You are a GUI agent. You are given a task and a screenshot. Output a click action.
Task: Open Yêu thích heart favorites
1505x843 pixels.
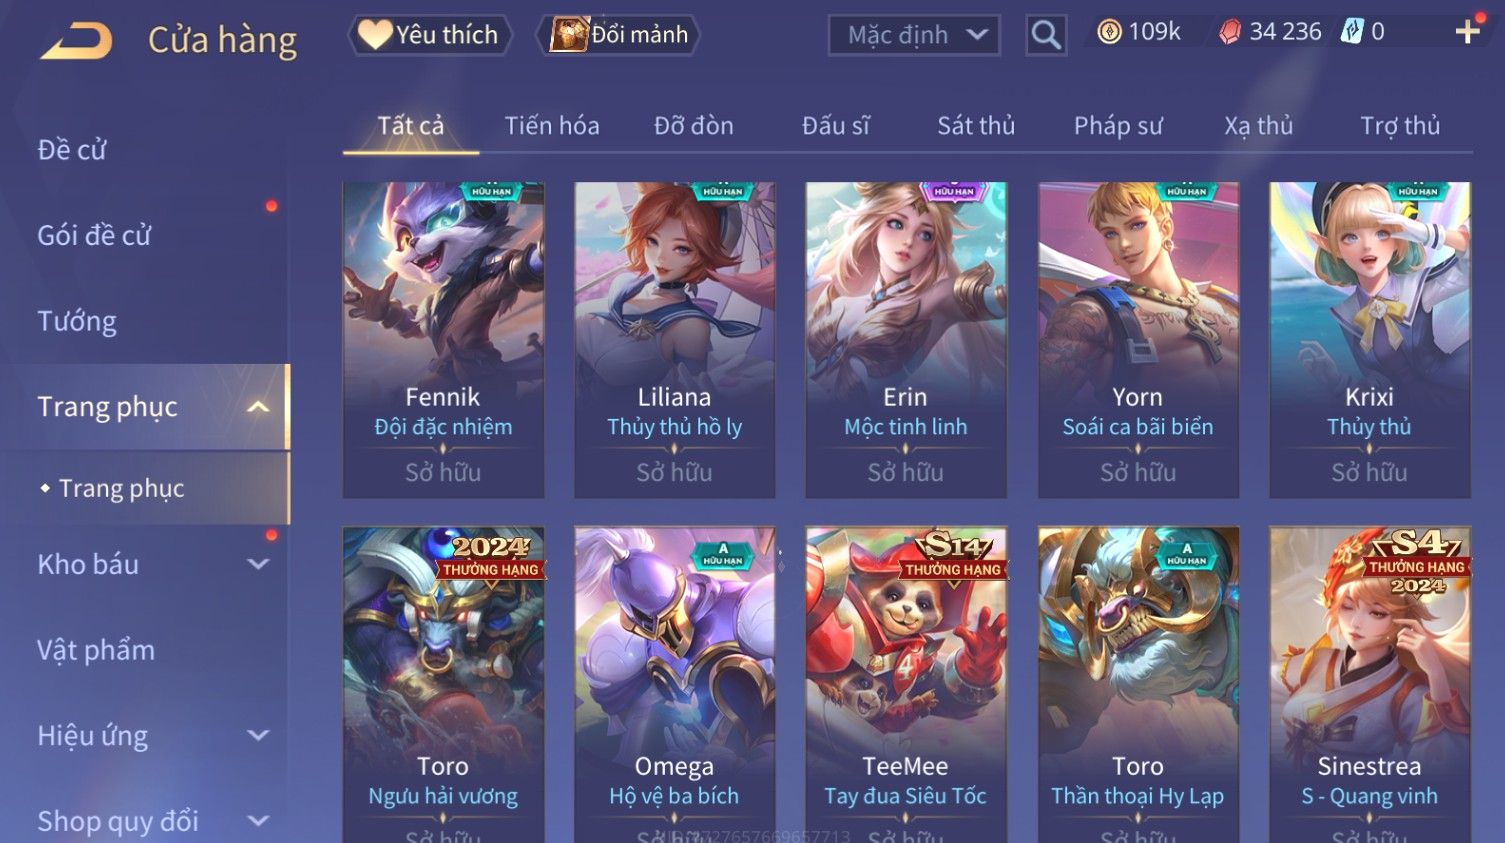(430, 35)
